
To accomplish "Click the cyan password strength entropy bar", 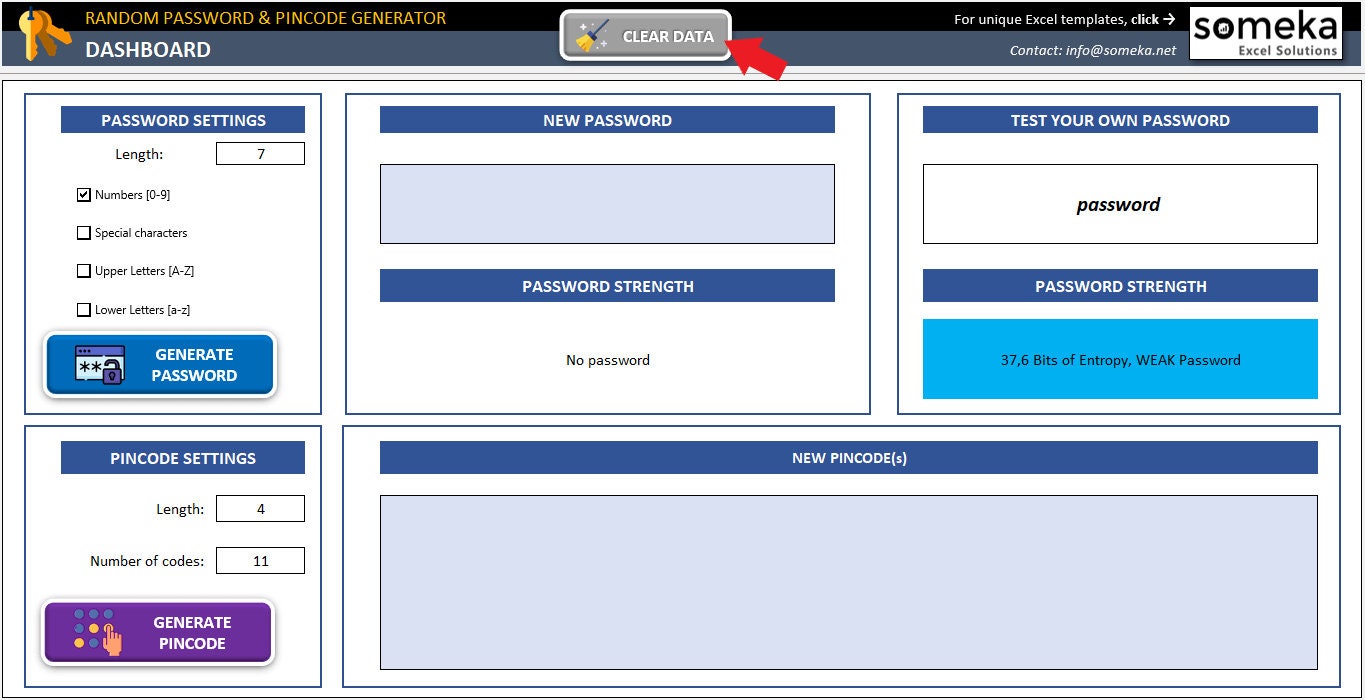I will coord(1118,359).
